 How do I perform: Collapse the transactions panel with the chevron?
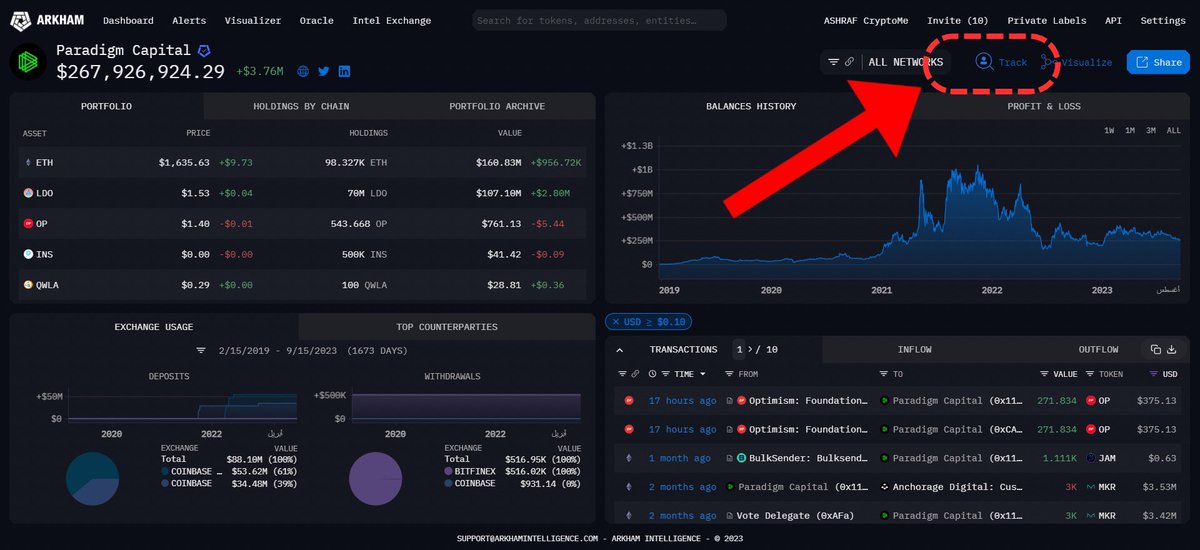pos(618,350)
